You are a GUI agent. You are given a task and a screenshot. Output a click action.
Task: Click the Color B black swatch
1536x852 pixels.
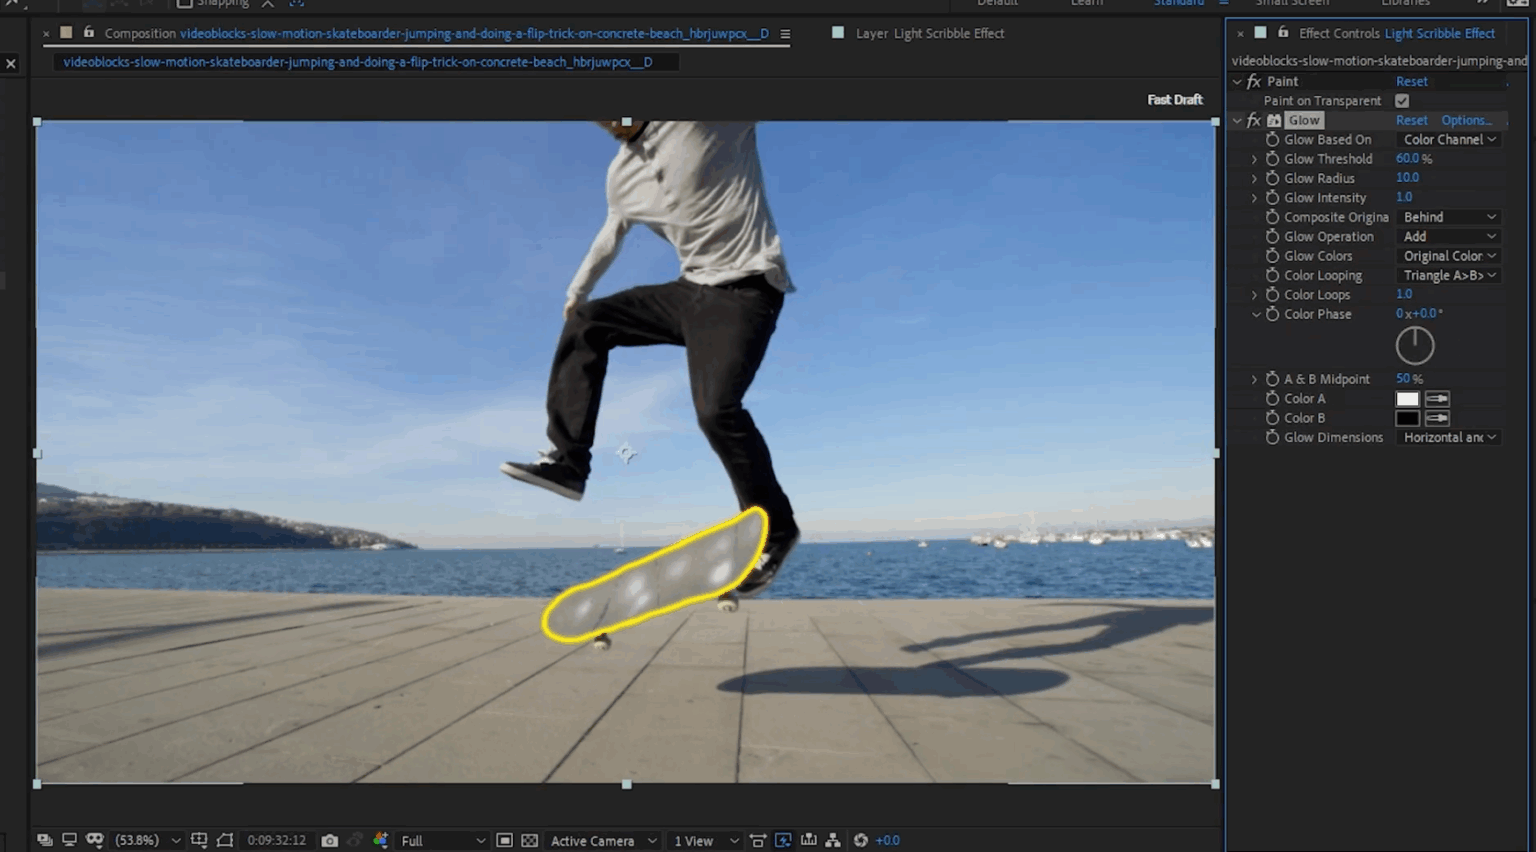tap(1407, 418)
